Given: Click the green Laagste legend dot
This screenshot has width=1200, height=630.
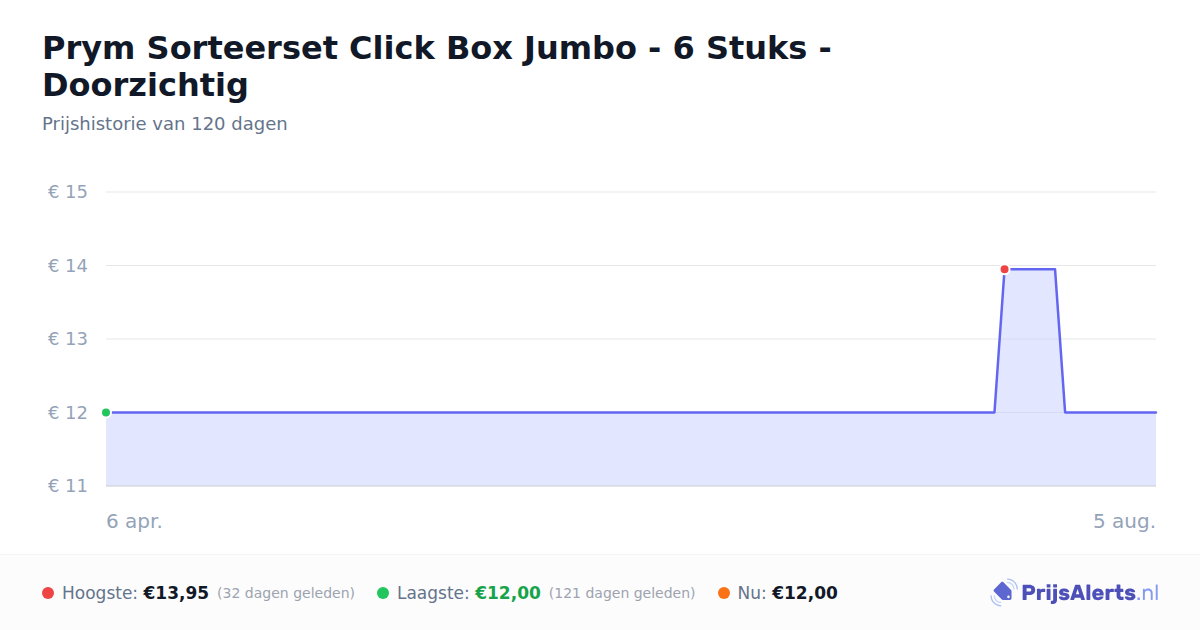Looking at the screenshot, I should pos(383,593).
